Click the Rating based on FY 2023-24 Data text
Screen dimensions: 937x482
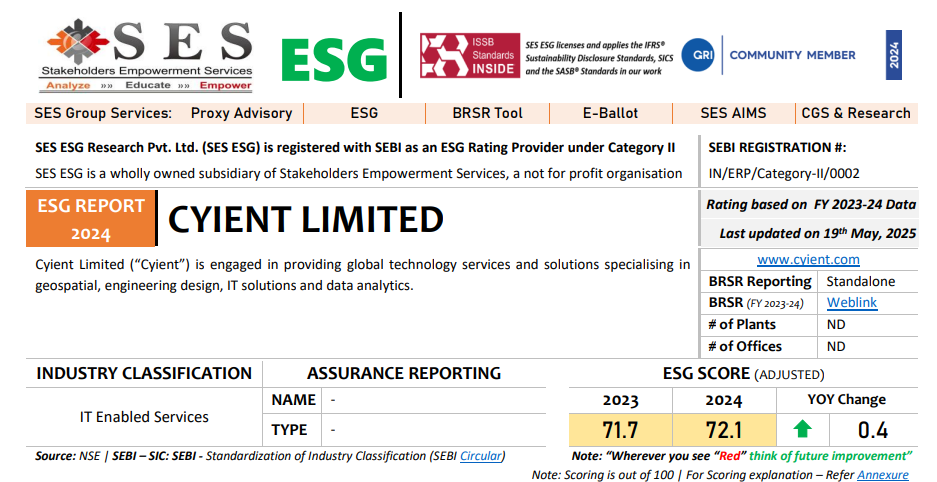(x=811, y=204)
